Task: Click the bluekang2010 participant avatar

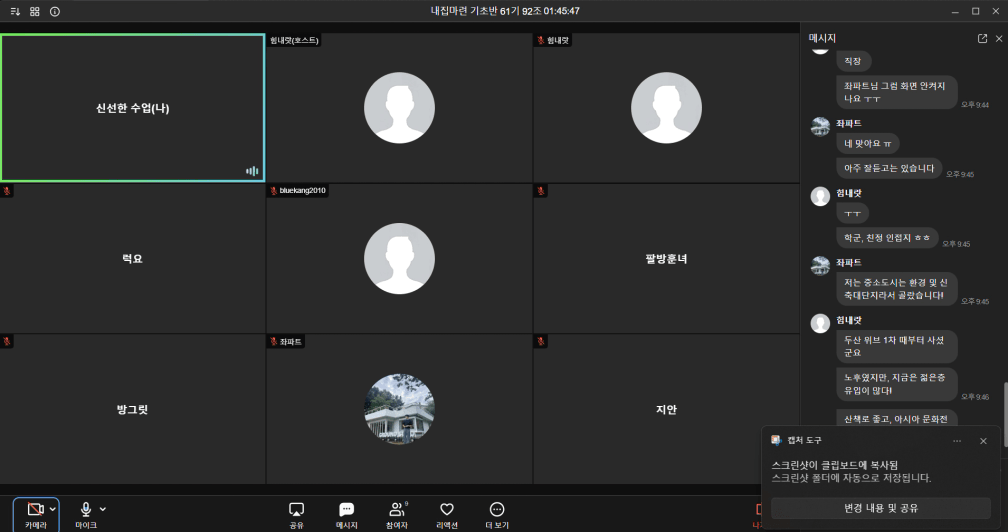Action: point(399,258)
